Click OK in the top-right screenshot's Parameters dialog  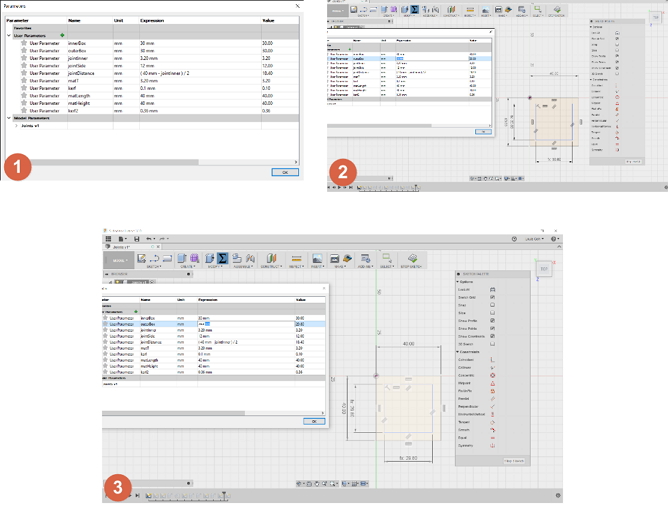click(483, 132)
